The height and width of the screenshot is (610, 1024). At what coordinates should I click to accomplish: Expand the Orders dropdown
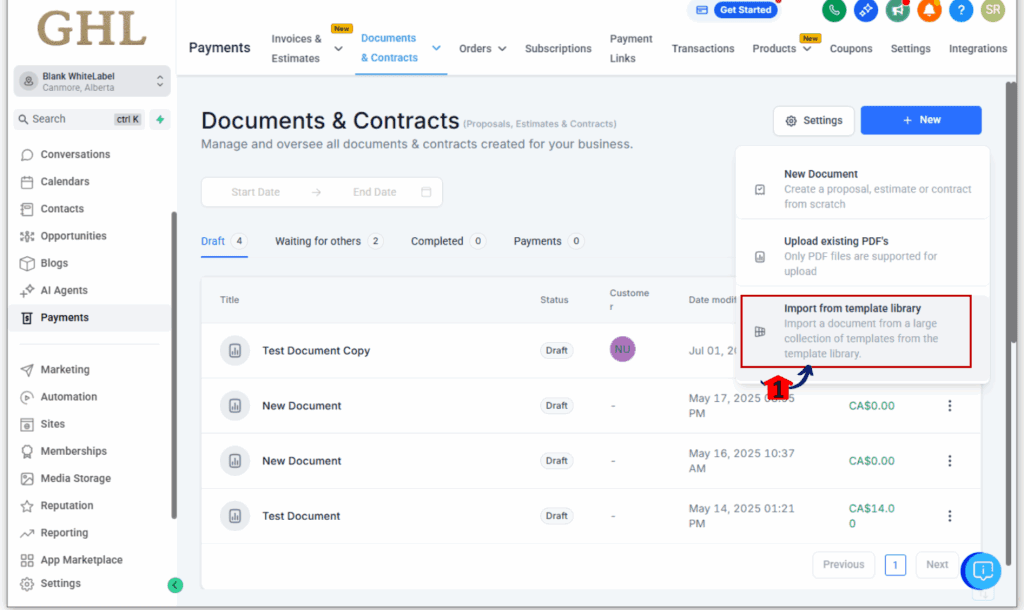pyautogui.click(x=483, y=48)
